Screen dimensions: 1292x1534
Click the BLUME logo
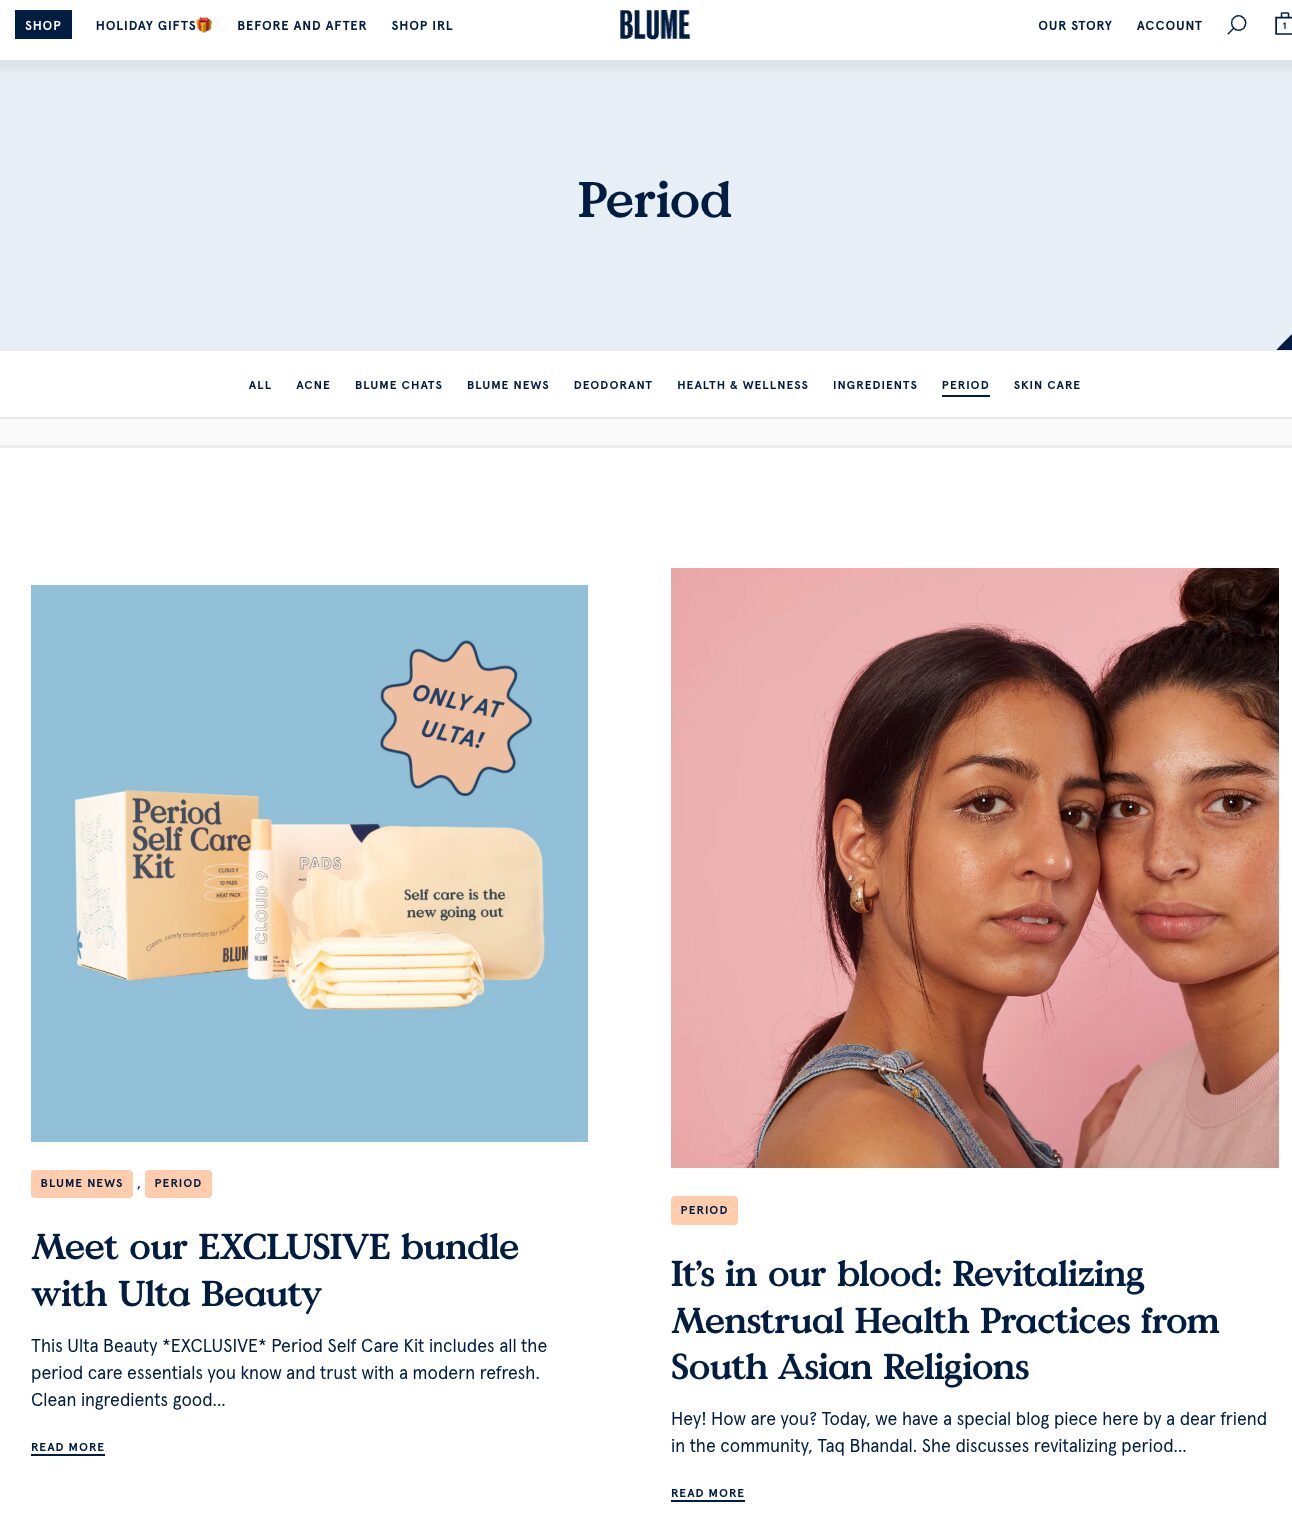point(655,25)
